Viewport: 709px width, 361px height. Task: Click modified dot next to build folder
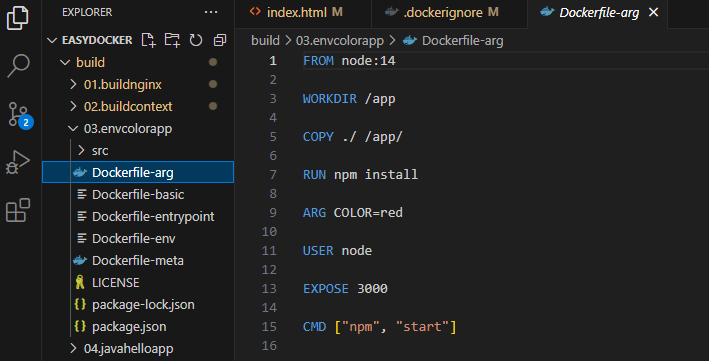click(213, 62)
